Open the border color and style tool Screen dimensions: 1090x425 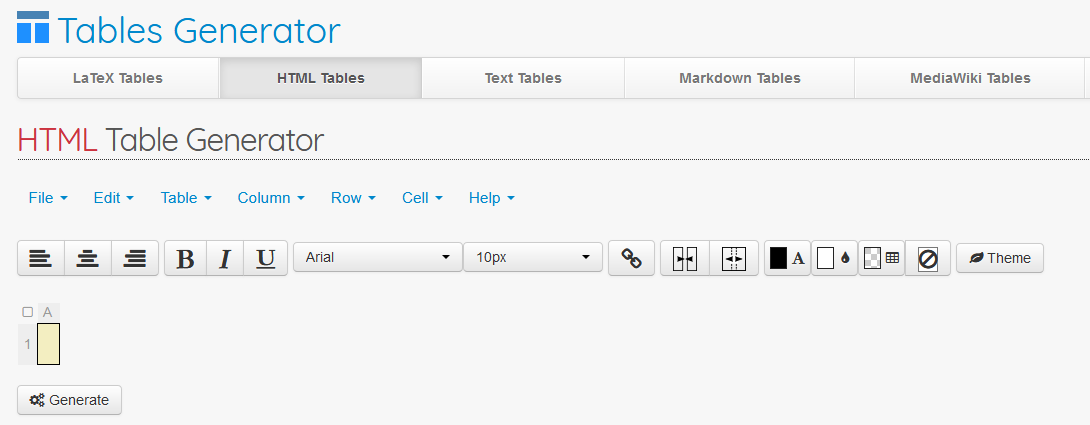point(882,258)
